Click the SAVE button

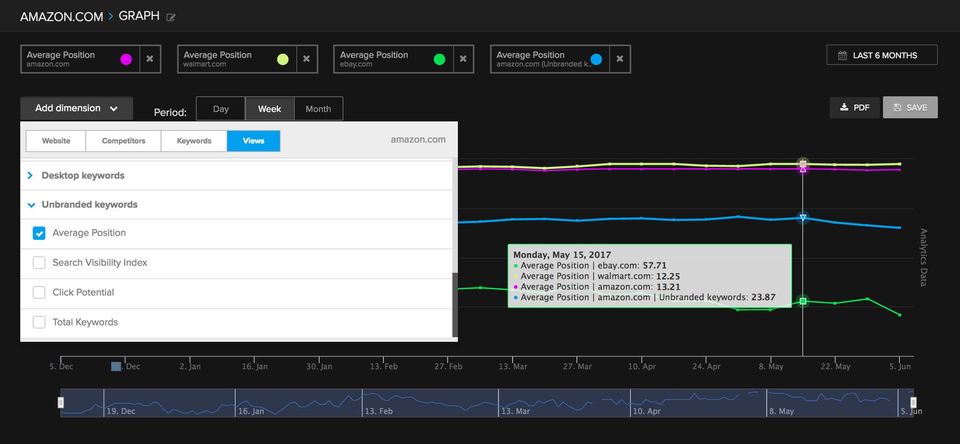tap(910, 107)
